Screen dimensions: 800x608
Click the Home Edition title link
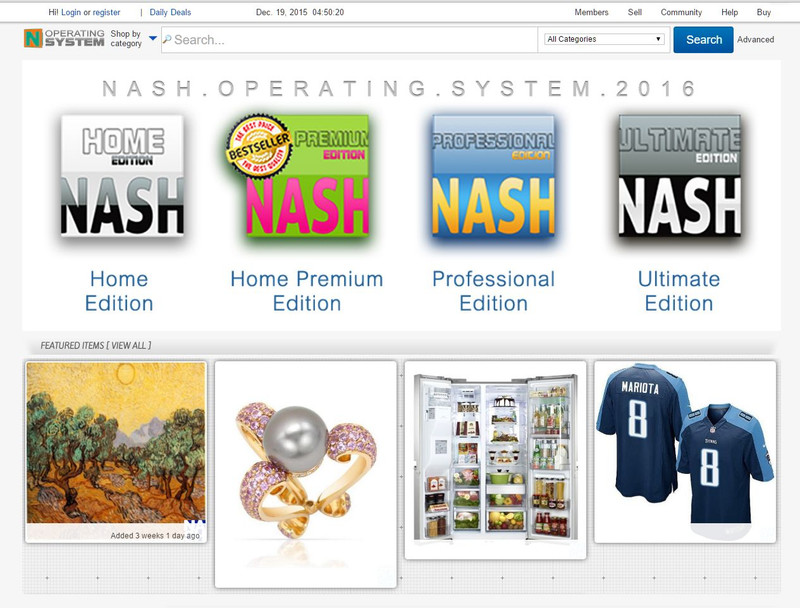[x=119, y=291]
